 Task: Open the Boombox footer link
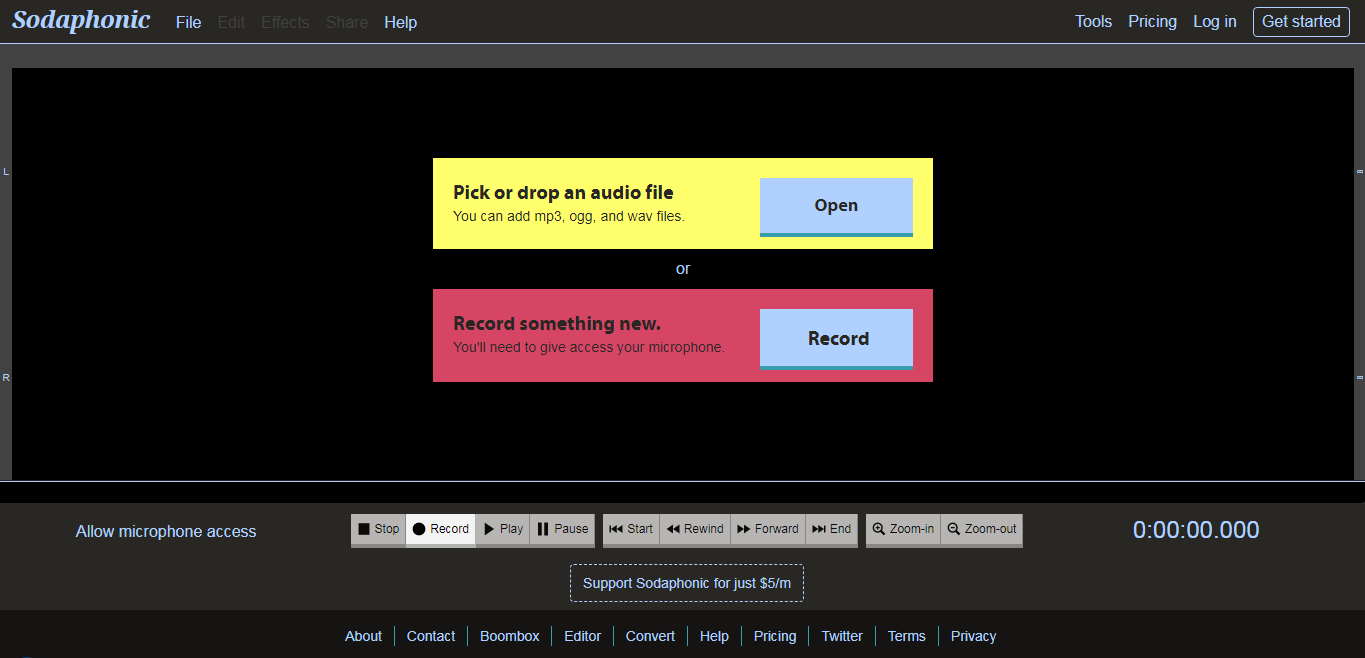[x=509, y=636]
